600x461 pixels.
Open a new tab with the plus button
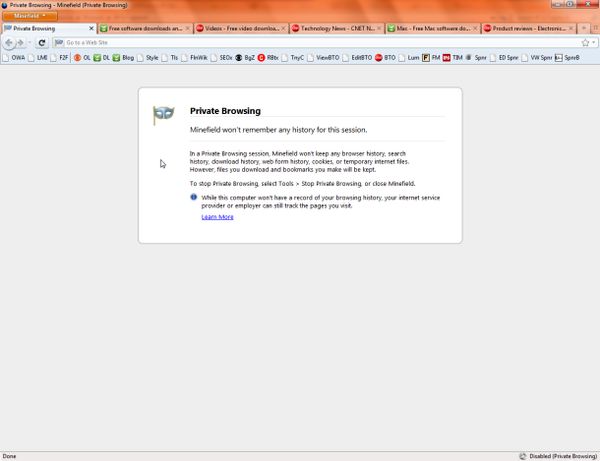point(585,29)
